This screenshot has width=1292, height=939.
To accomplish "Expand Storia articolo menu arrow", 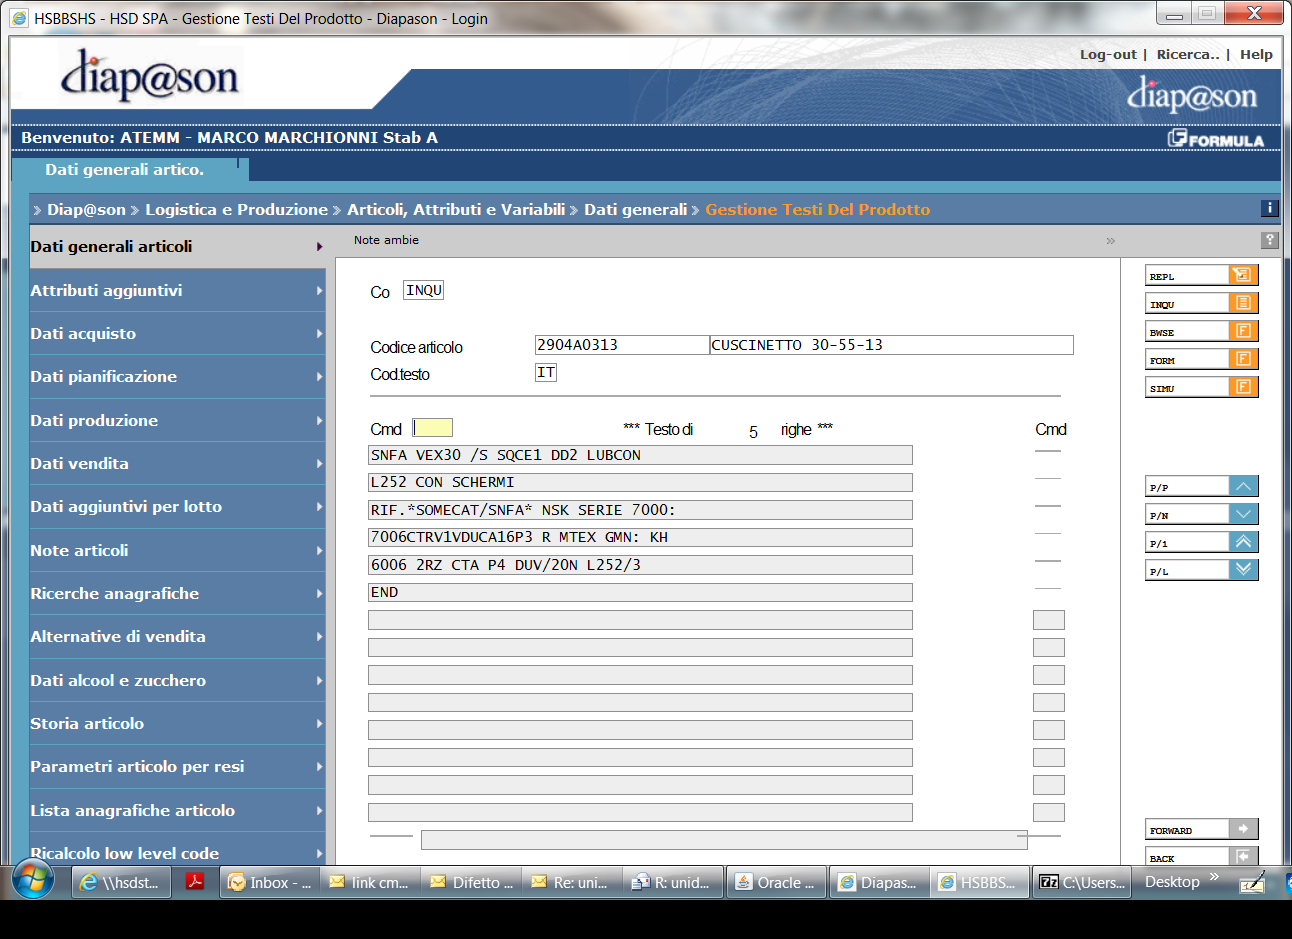I will (319, 723).
